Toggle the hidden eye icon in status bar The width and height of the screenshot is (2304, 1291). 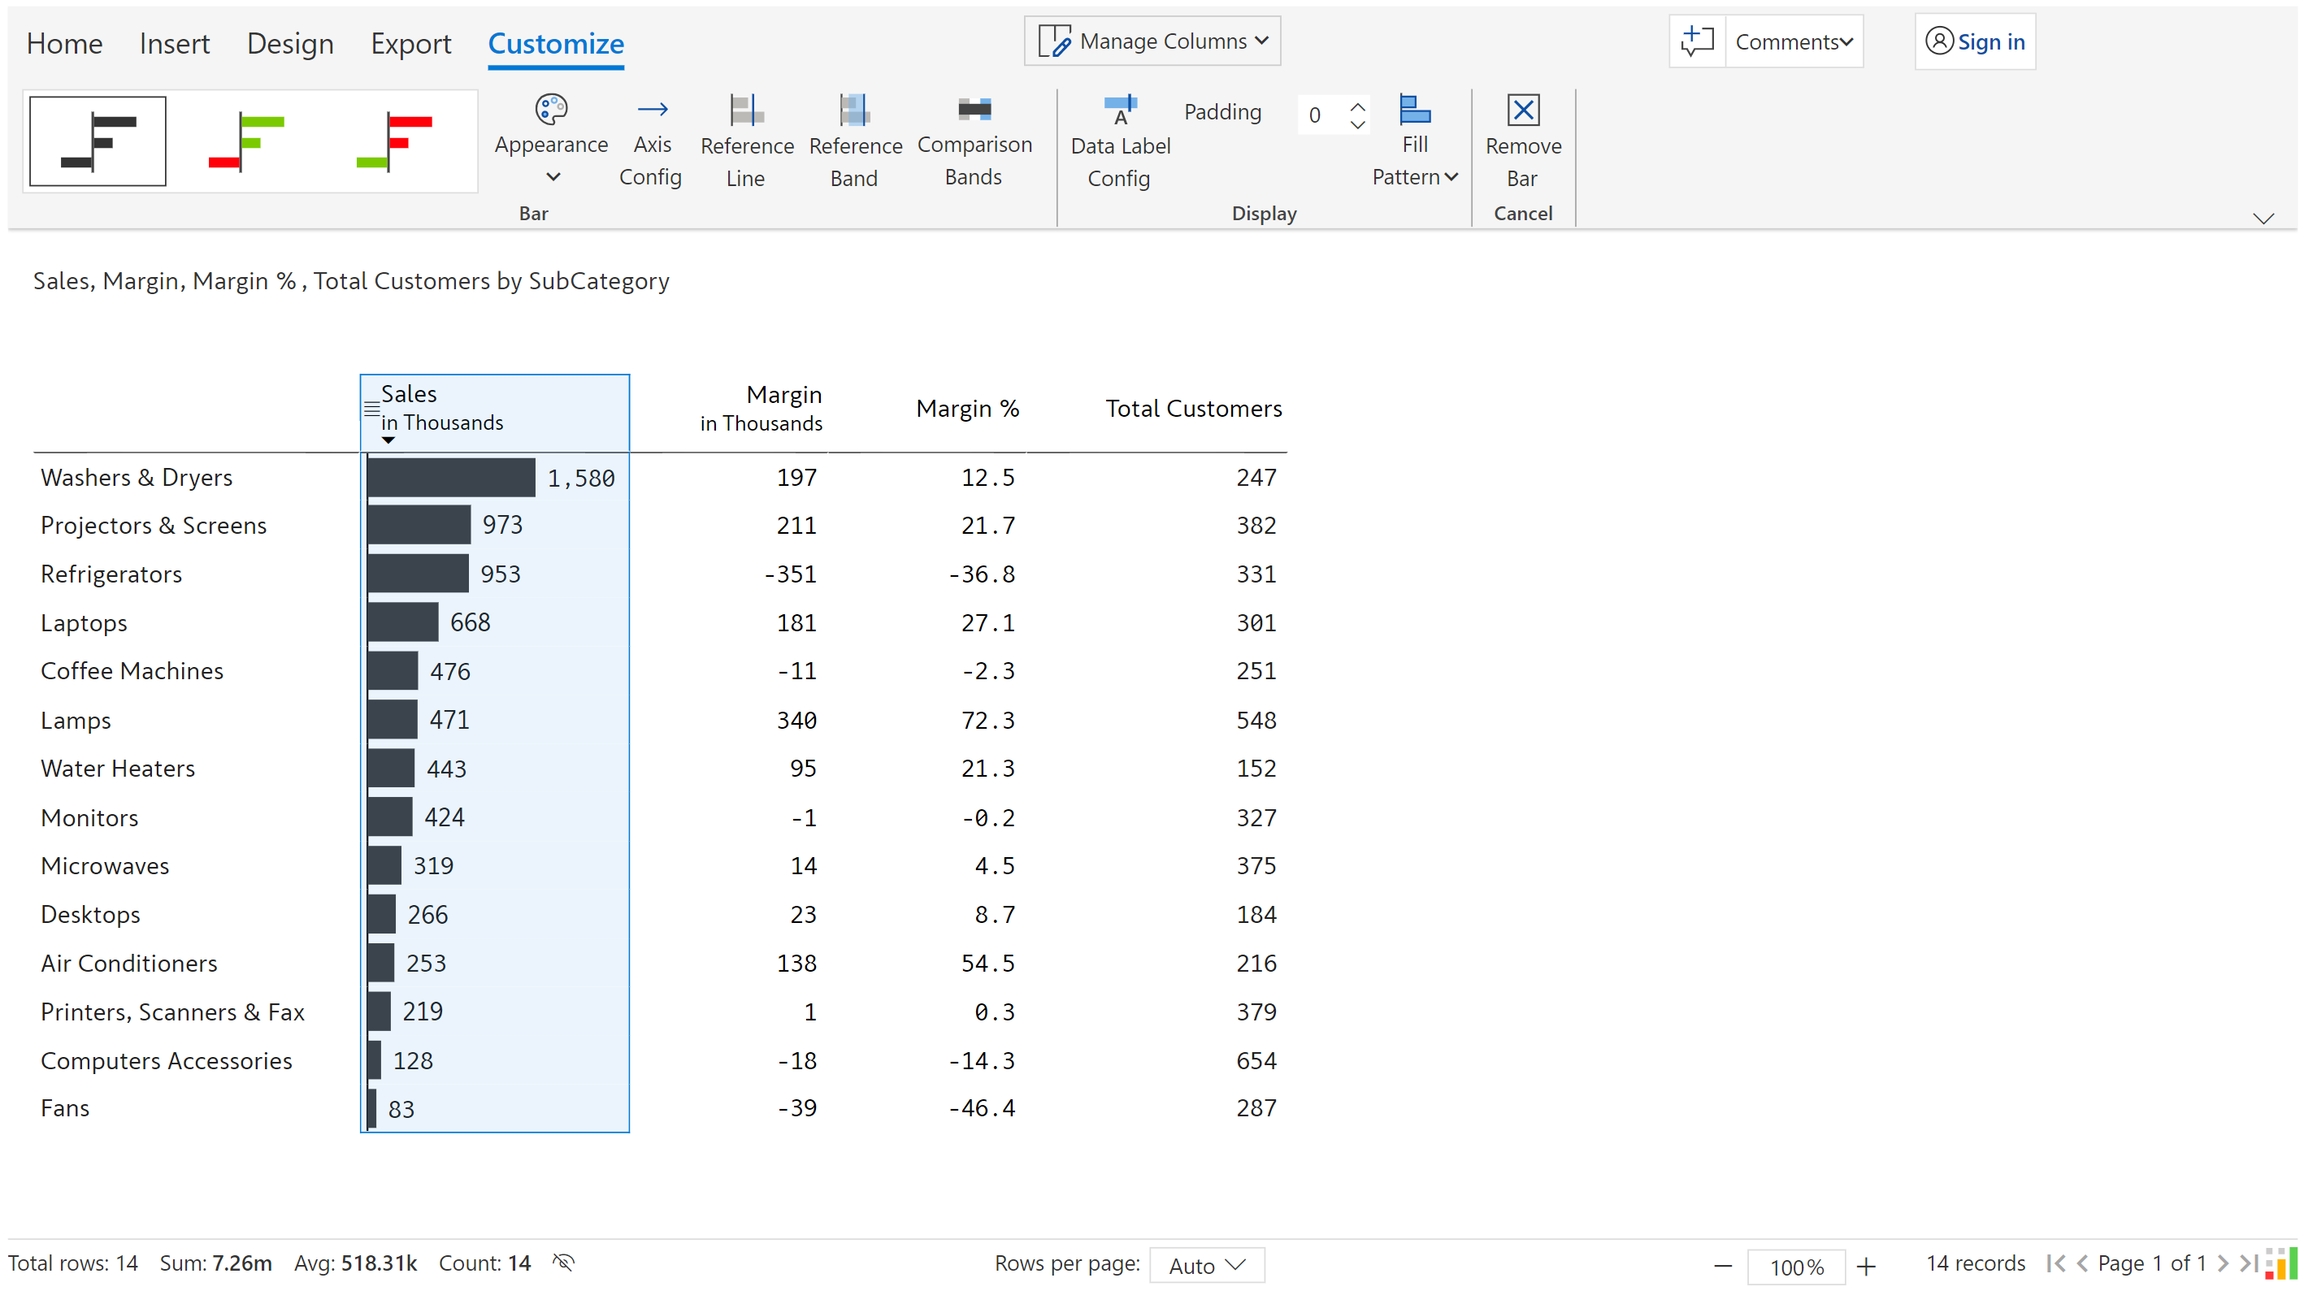click(x=564, y=1263)
